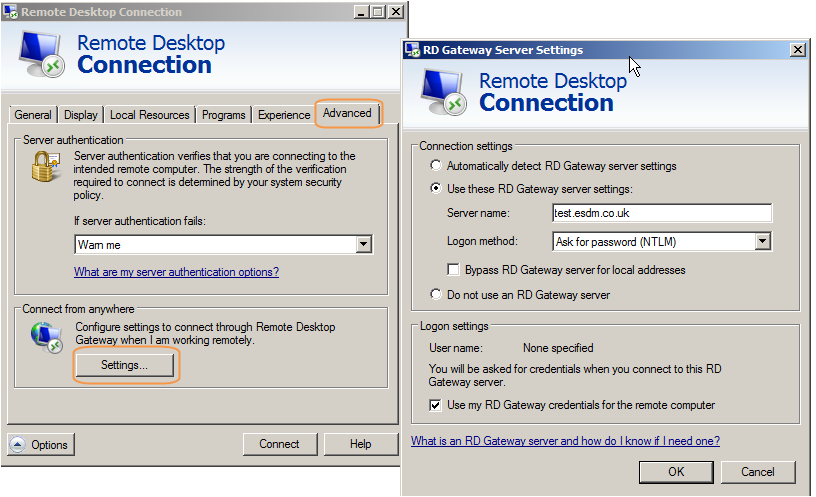
Task: Minimize the Remote Desktop Connection window
Action: [x=361, y=11]
